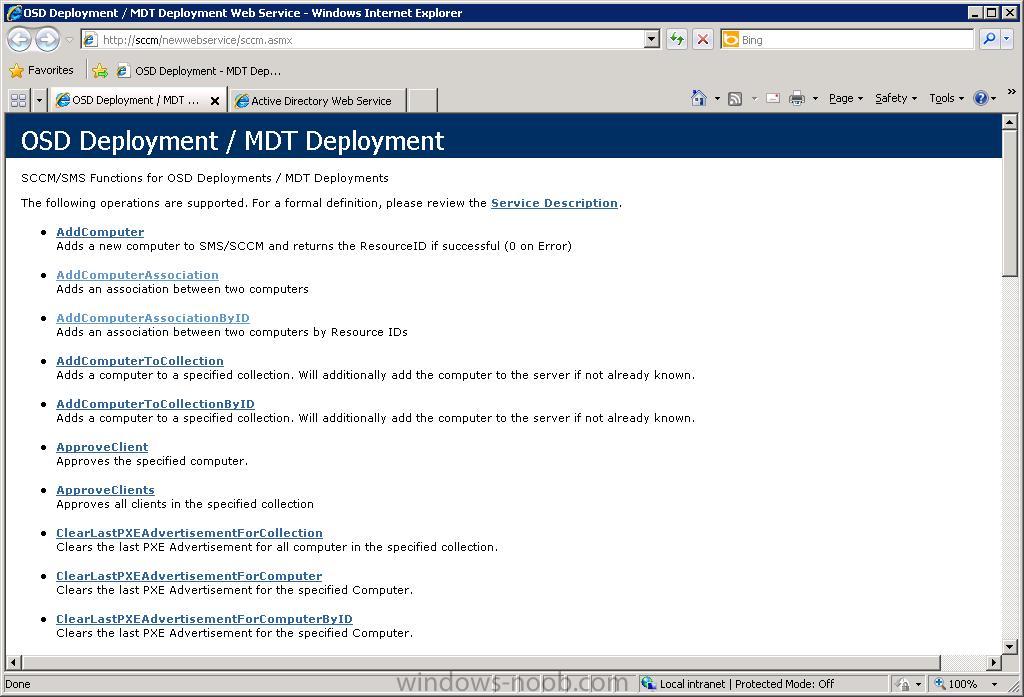Viewport: 1024px width, 697px height.
Task: Open the Tools menu
Action: pyautogui.click(x=946, y=98)
